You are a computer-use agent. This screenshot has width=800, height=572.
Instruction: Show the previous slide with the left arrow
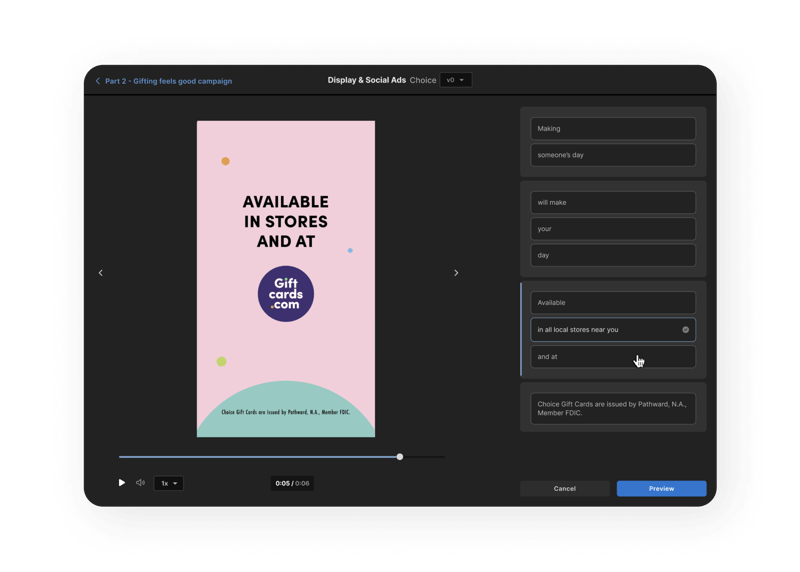click(101, 273)
